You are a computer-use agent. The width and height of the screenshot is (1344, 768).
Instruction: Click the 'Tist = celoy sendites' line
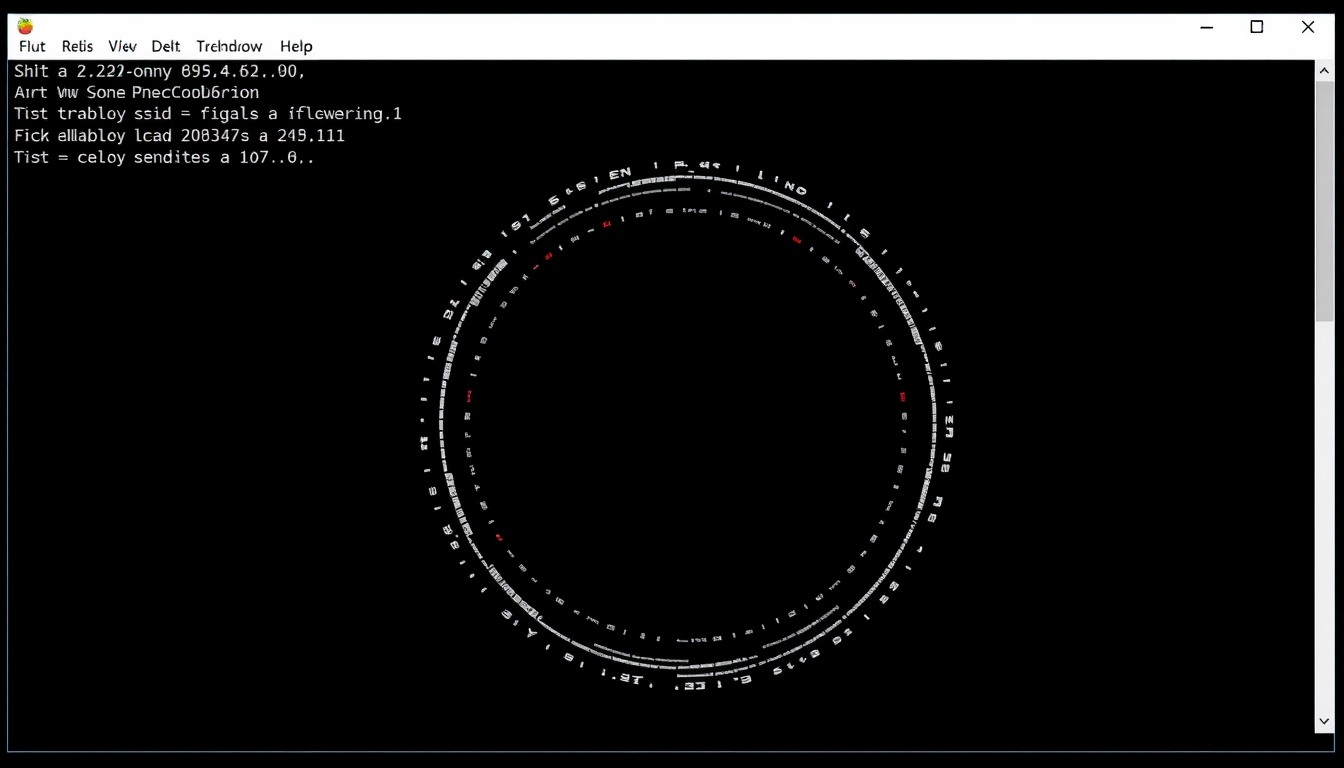[x=164, y=158]
